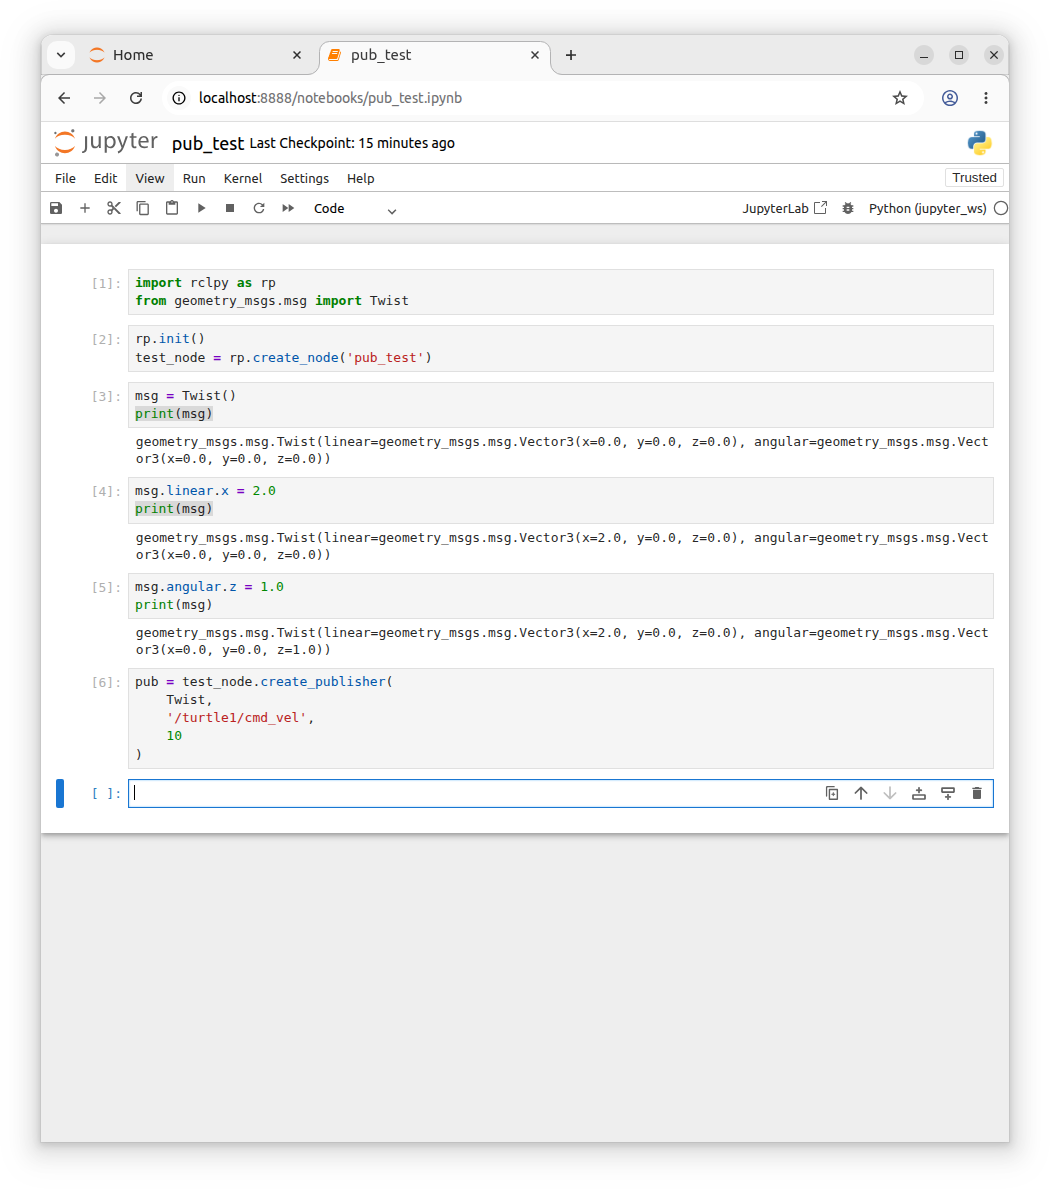The width and height of the screenshot is (1050, 1189).
Task: Maximize the browser window
Action: pyautogui.click(x=959, y=55)
